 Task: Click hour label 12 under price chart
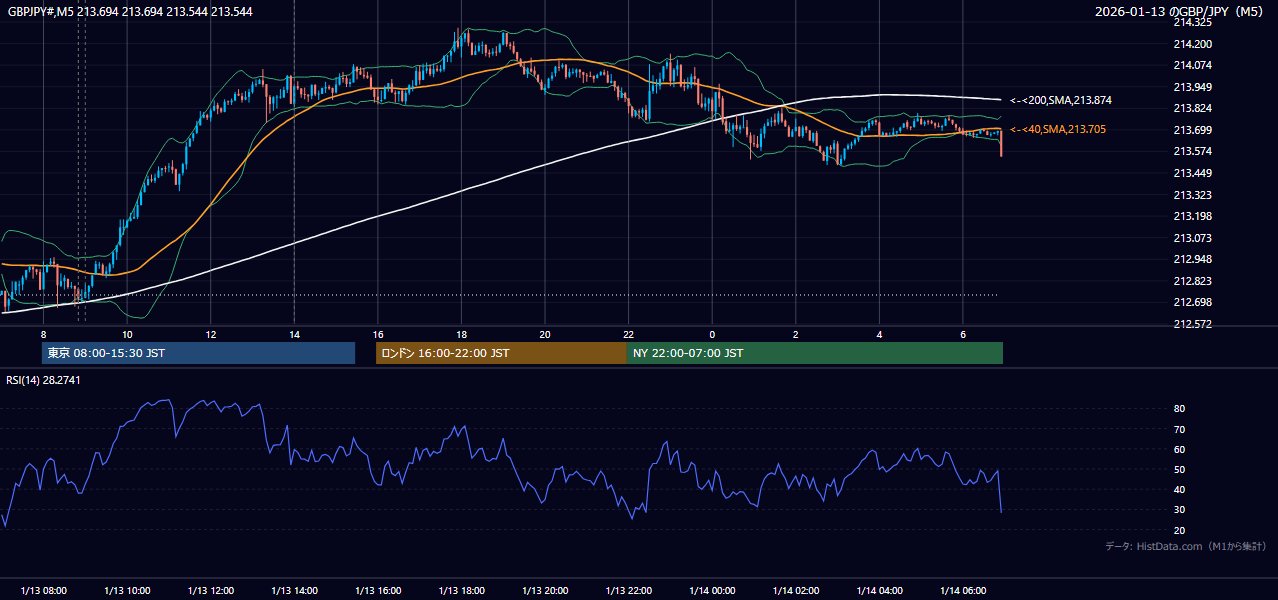pos(210,334)
